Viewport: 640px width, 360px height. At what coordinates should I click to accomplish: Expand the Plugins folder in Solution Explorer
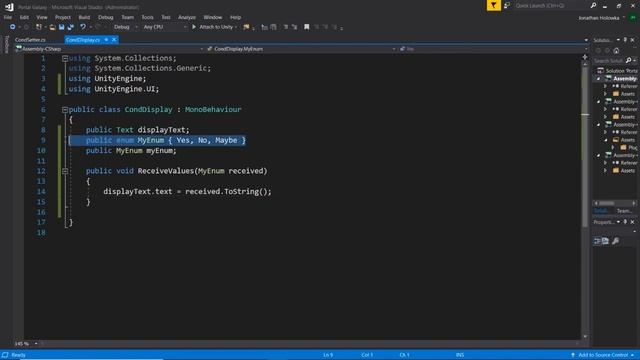tap(613, 147)
